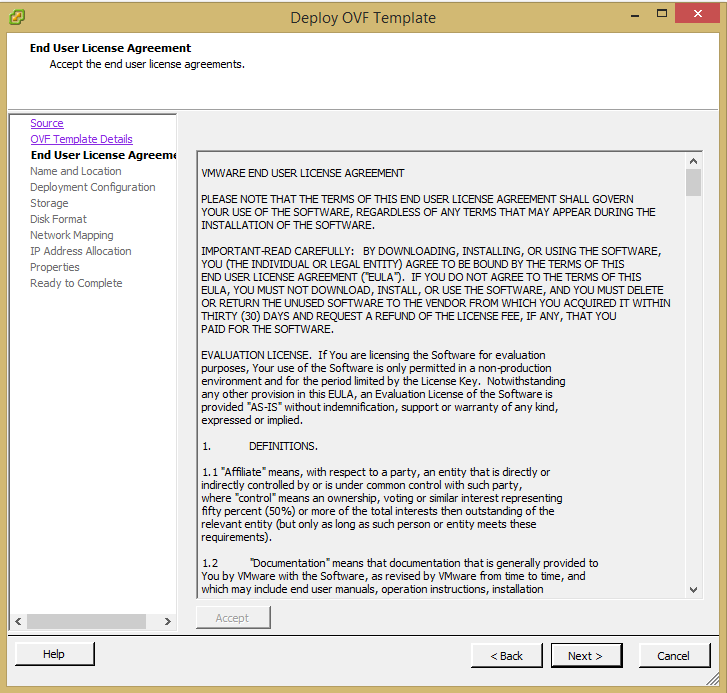Click the "Accept the end user license agreements." subtitle
Screen dimensions: 727x693
click(x=147, y=64)
